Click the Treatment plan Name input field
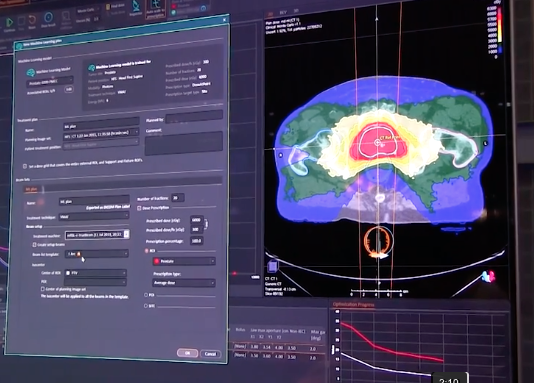 click(101, 125)
